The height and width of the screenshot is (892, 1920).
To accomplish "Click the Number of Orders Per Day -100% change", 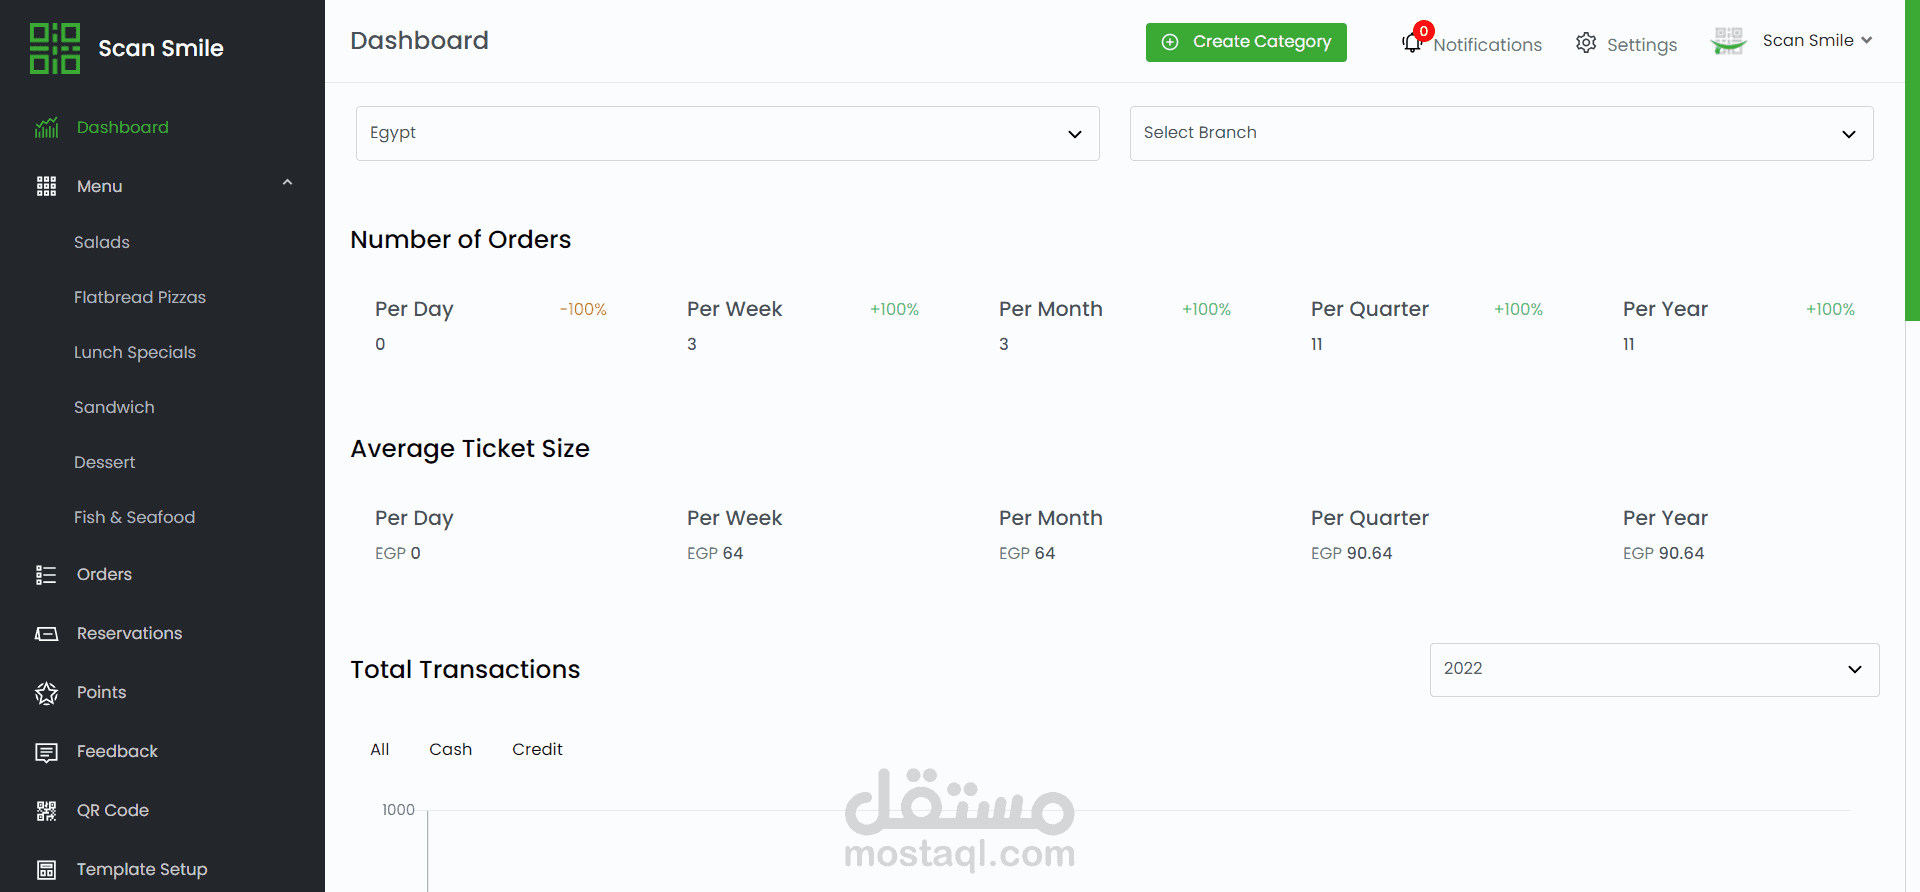I will 583,310.
